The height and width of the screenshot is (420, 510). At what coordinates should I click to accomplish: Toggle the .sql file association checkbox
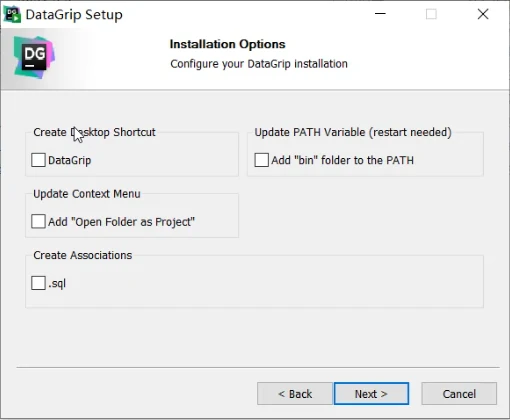(x=38, y=283)
